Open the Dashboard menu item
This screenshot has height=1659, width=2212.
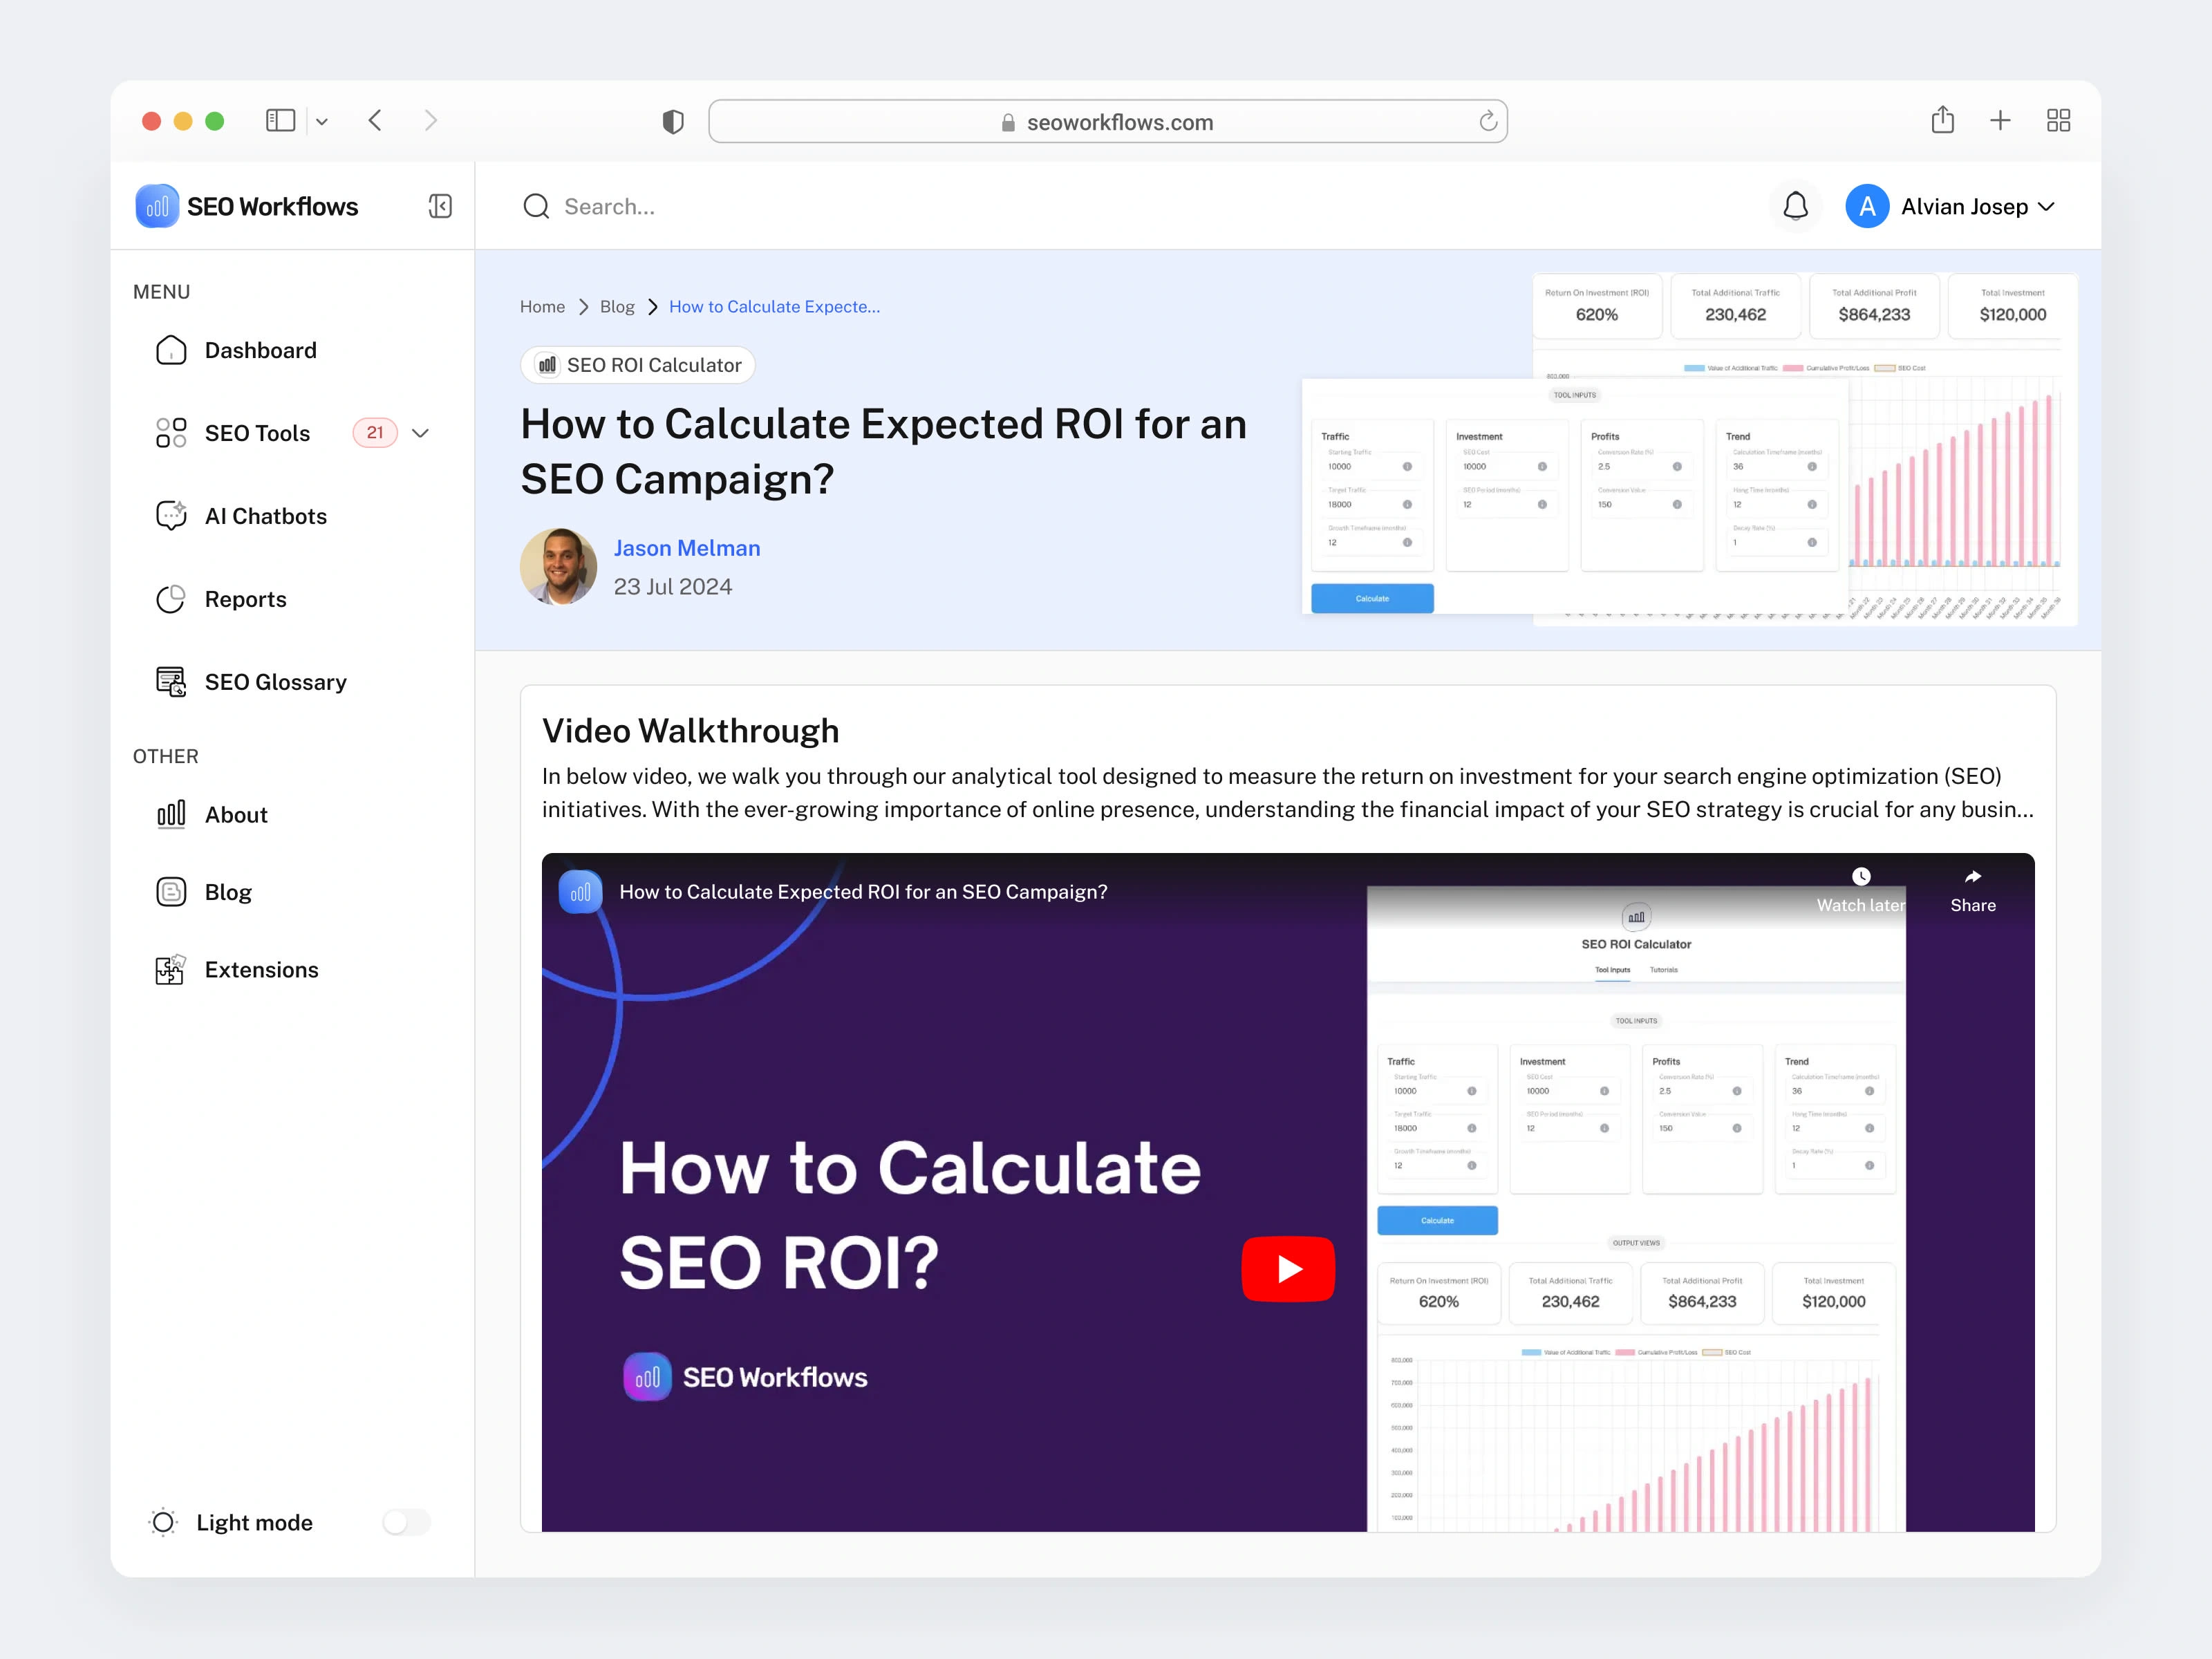(260, 350)
